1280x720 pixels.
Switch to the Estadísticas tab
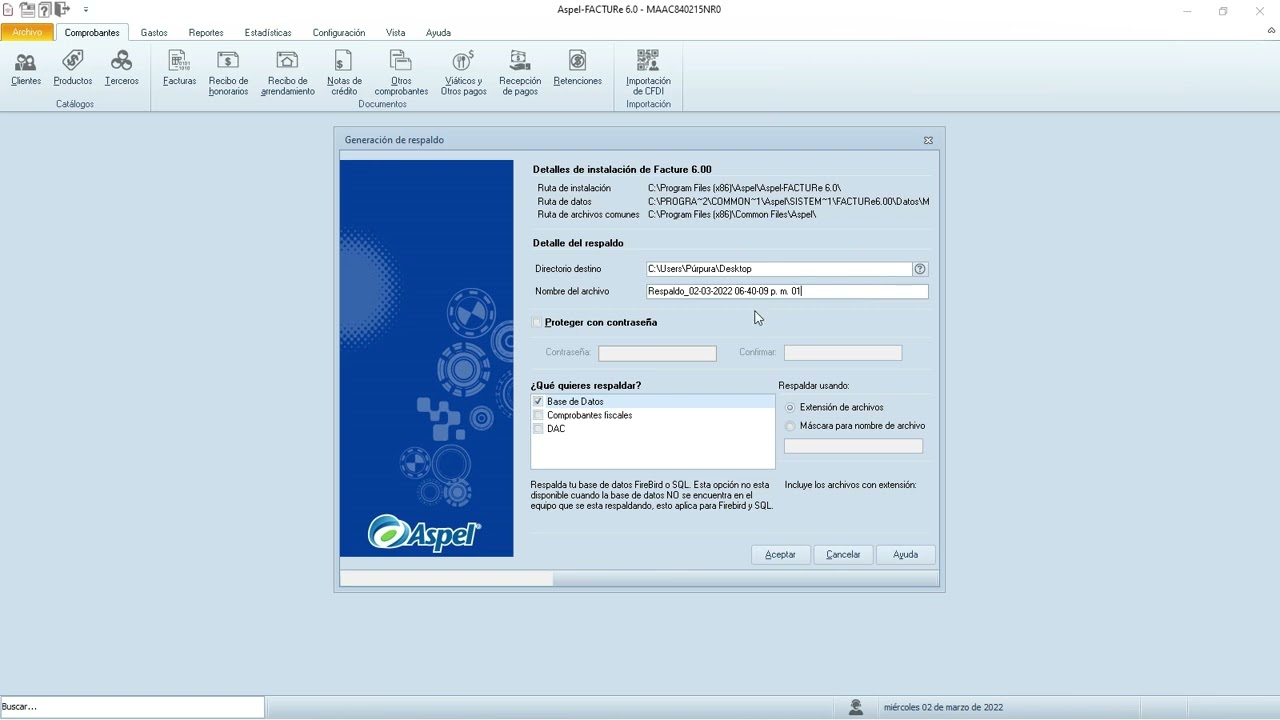pyautogui.click(x=268, y=33)
